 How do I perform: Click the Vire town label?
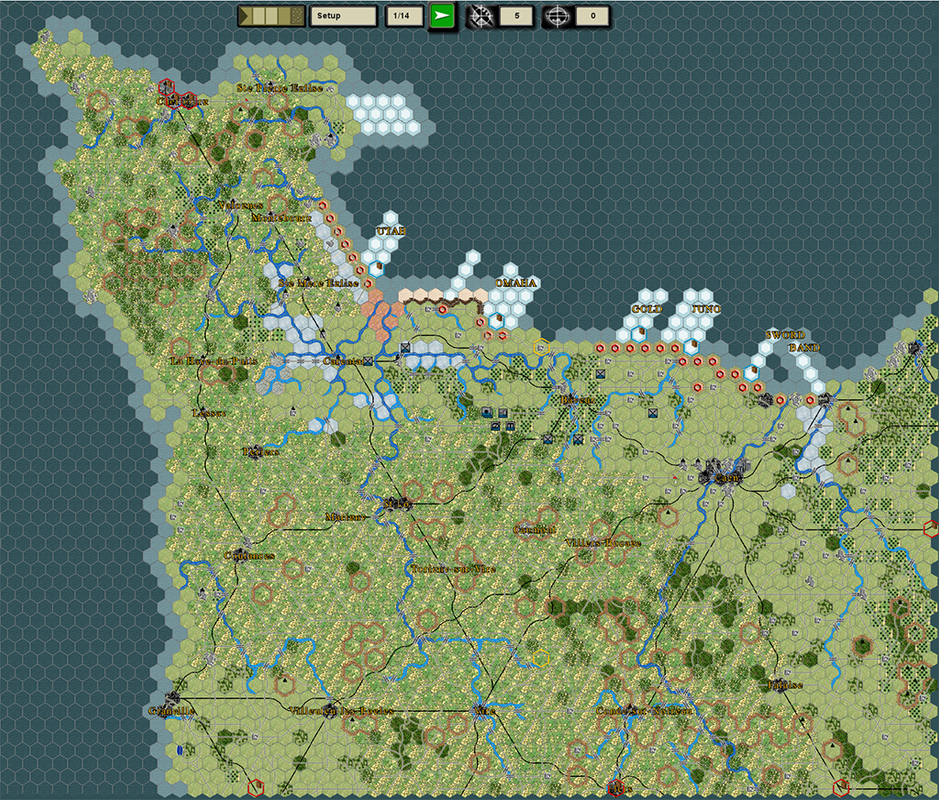pos(483,711)
